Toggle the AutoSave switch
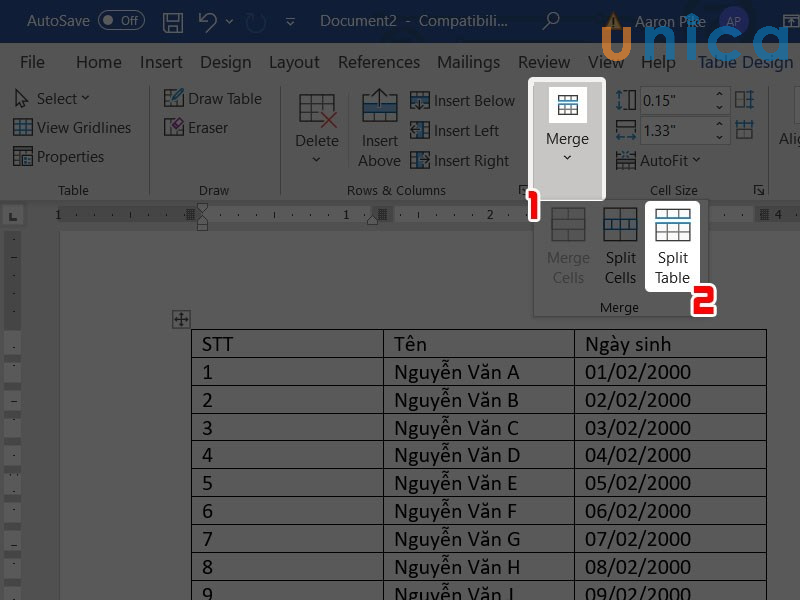Screen dimensions: 800x600 click(x=120, y=21)
